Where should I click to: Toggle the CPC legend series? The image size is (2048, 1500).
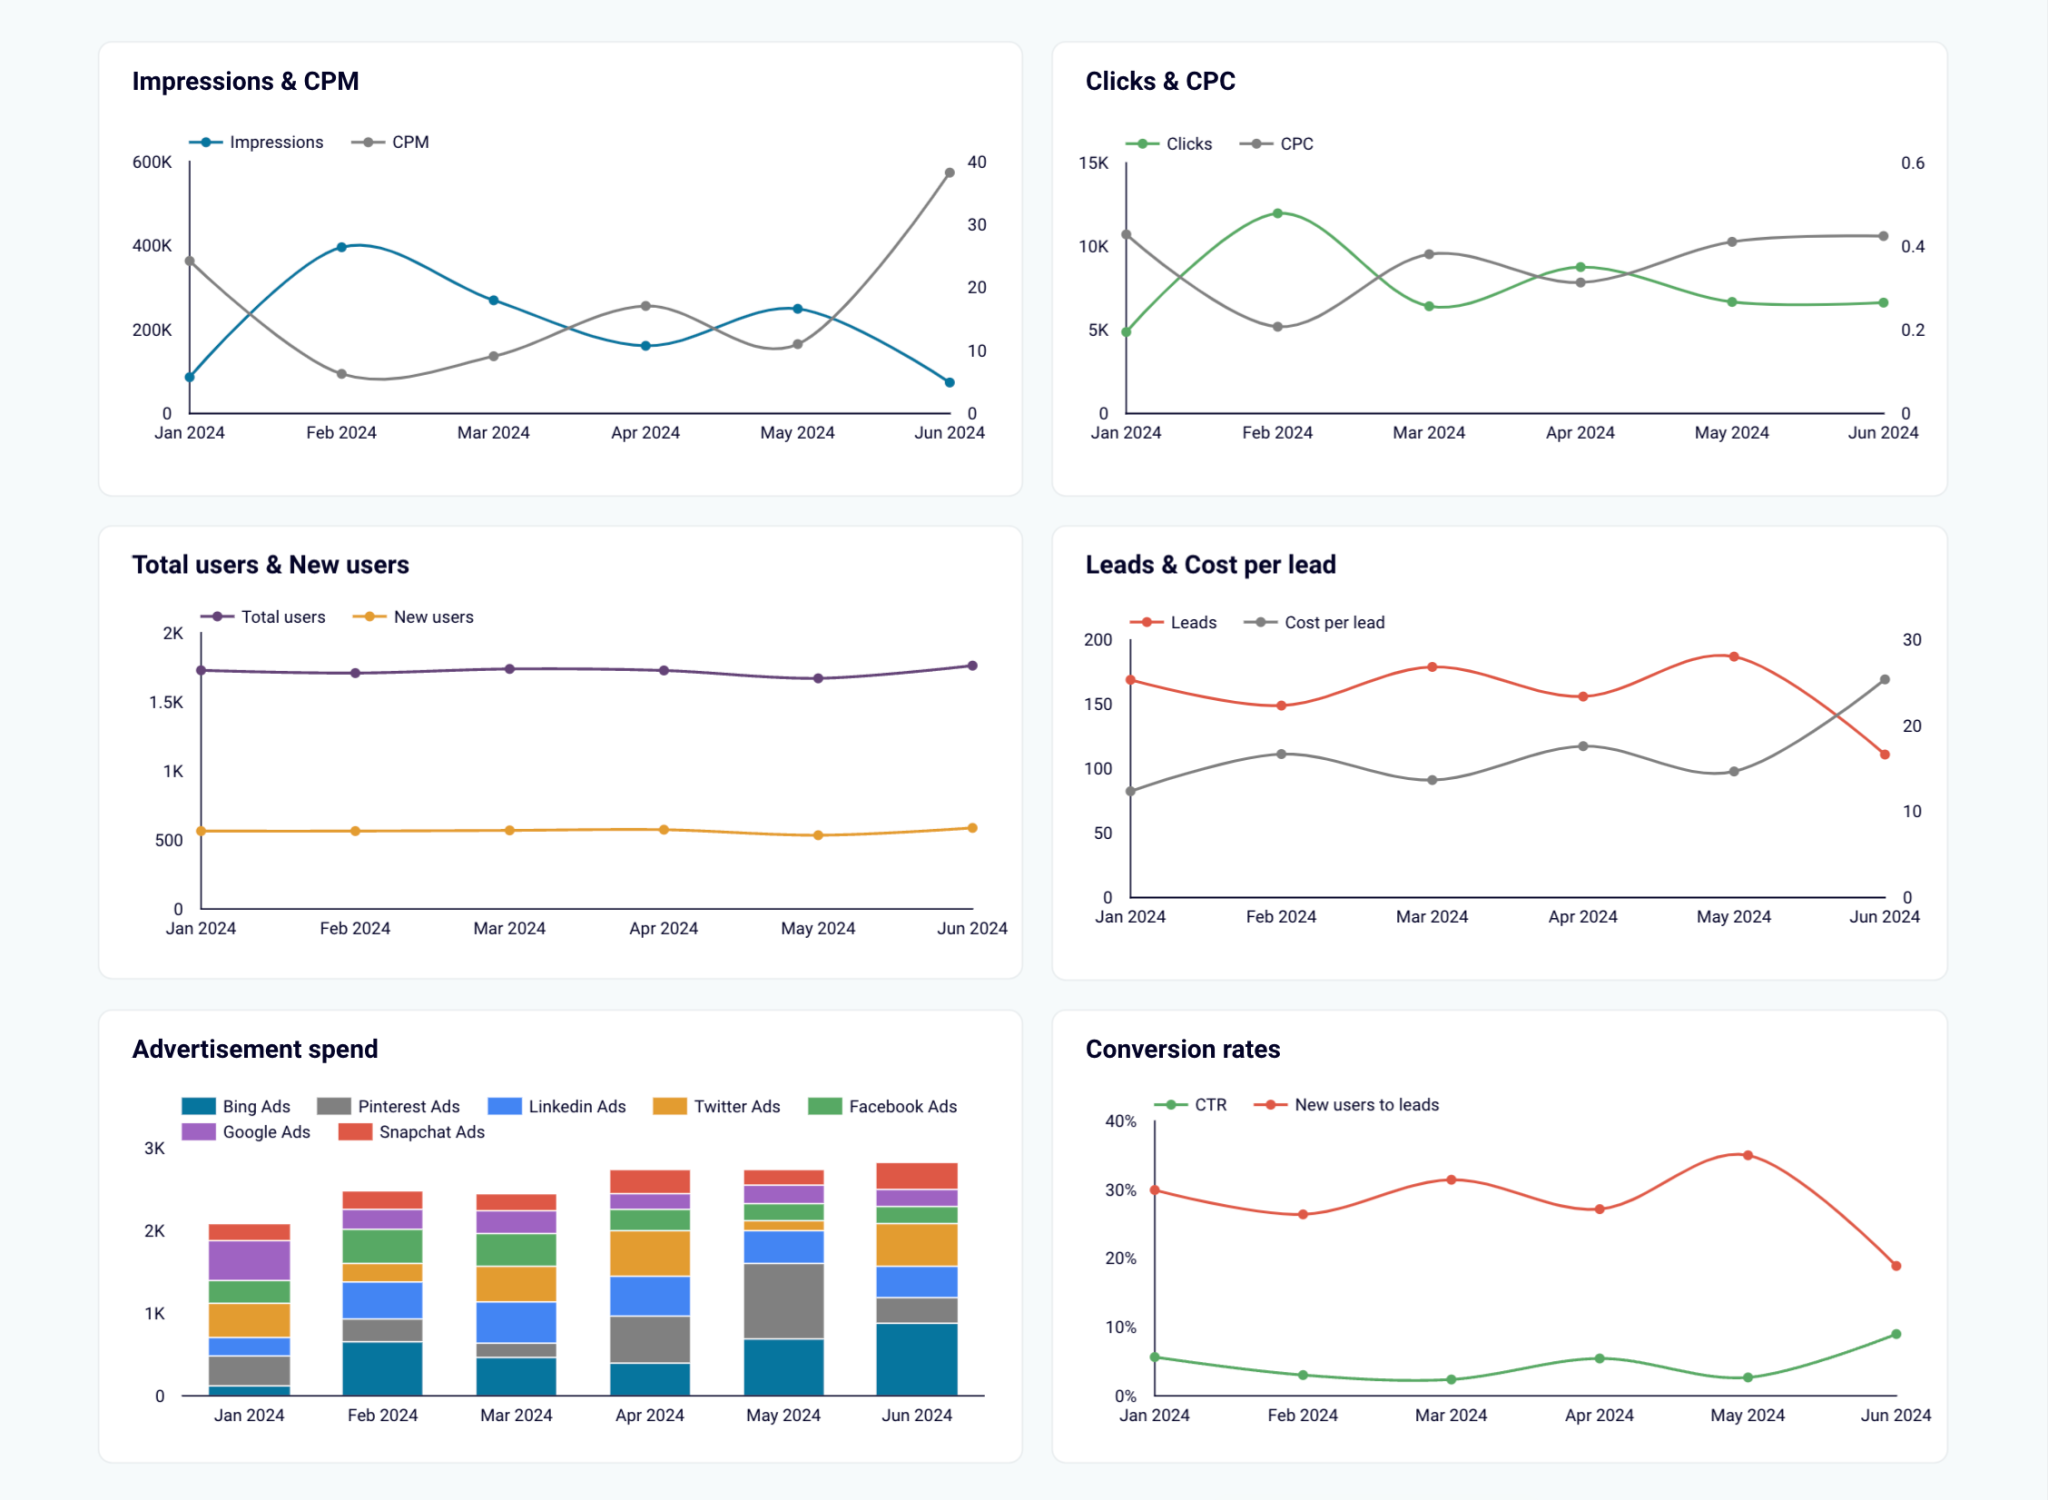[1295, 144]
